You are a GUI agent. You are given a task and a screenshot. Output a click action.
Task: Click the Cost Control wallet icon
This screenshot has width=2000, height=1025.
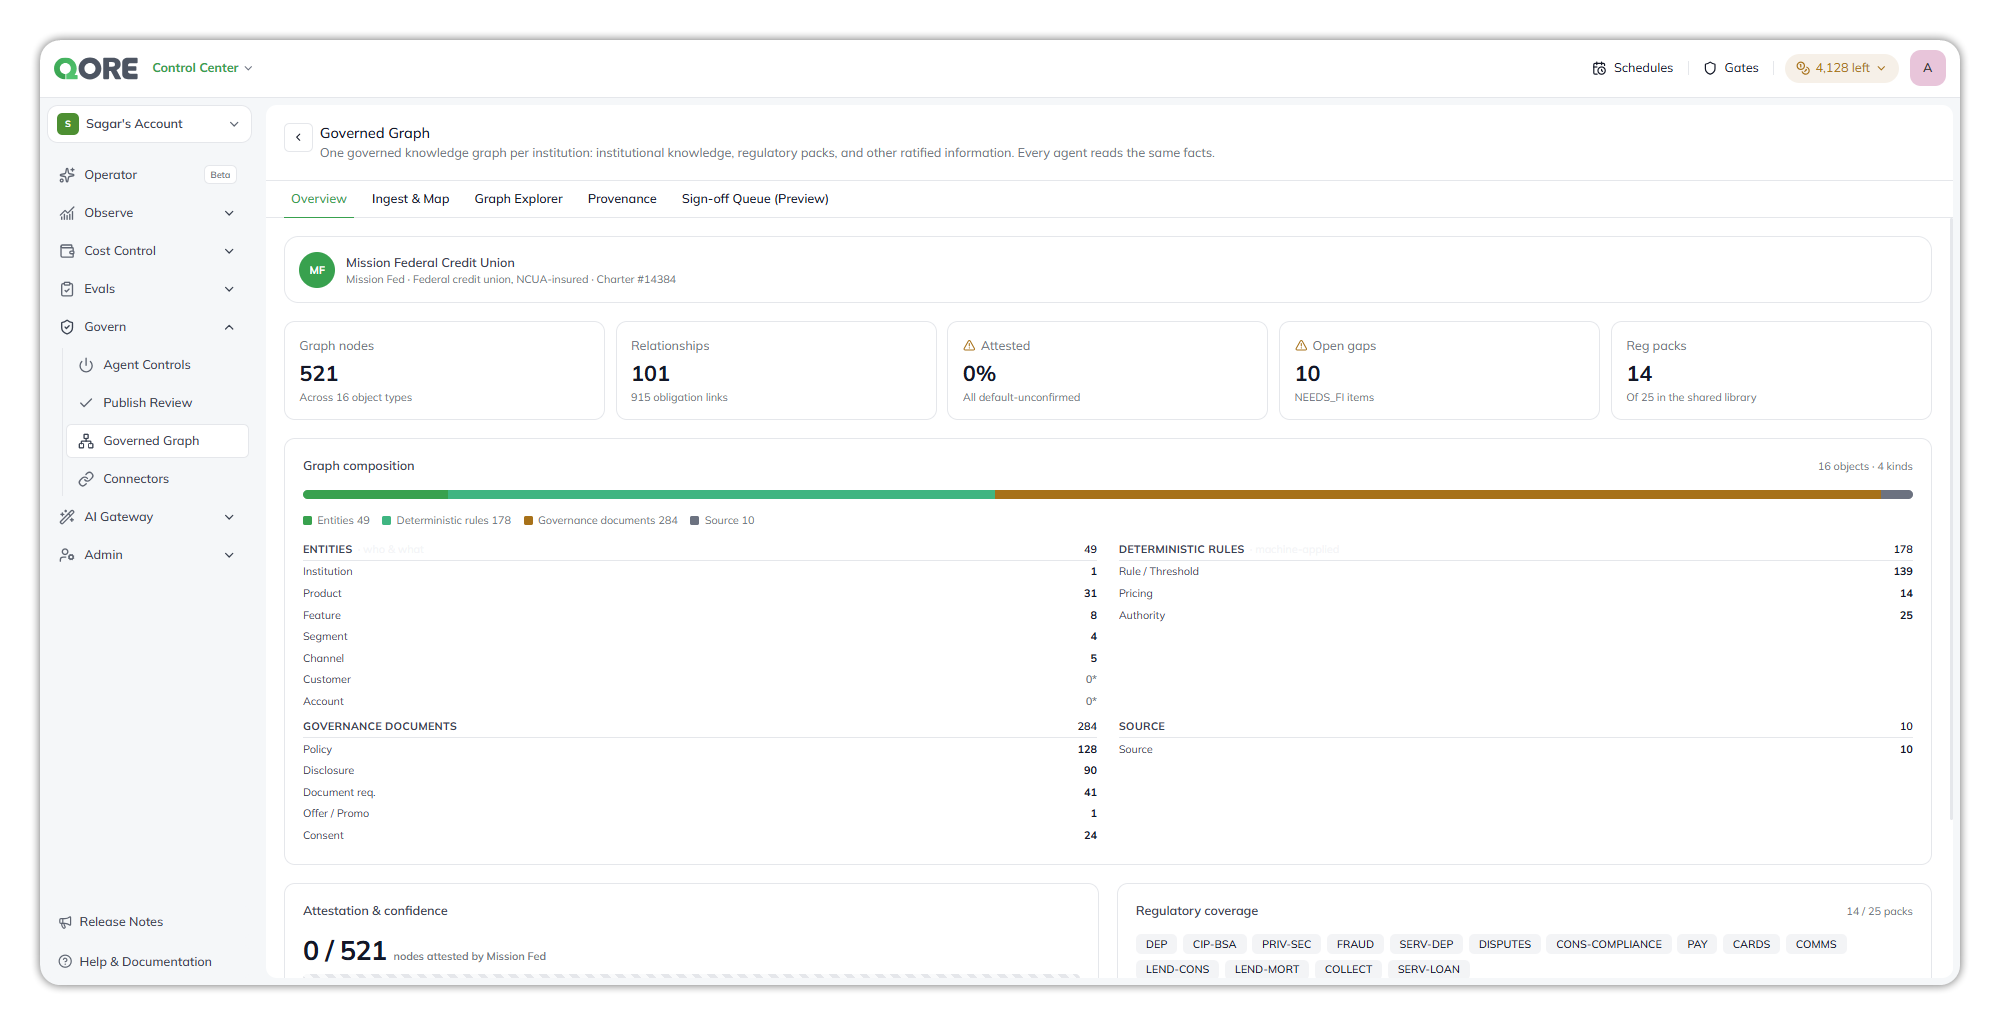click(67, 251)
